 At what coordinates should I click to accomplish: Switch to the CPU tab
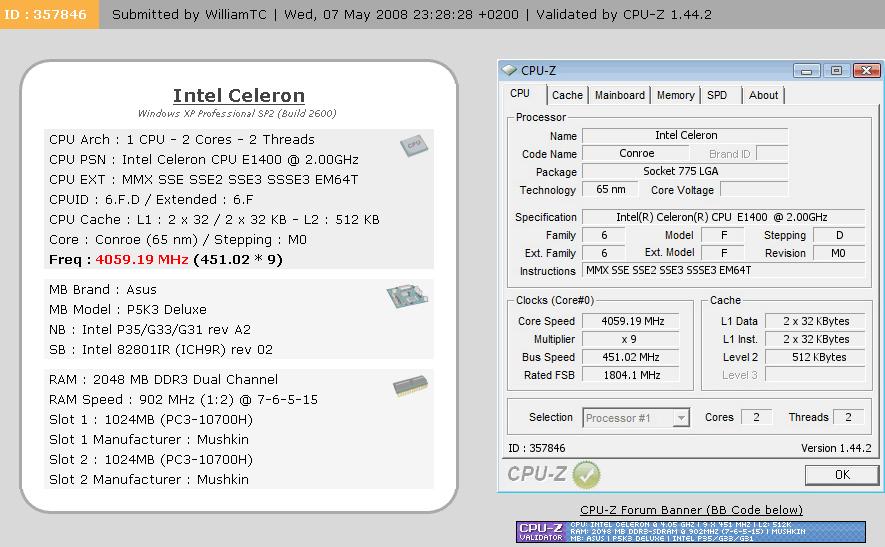point(520,94)
